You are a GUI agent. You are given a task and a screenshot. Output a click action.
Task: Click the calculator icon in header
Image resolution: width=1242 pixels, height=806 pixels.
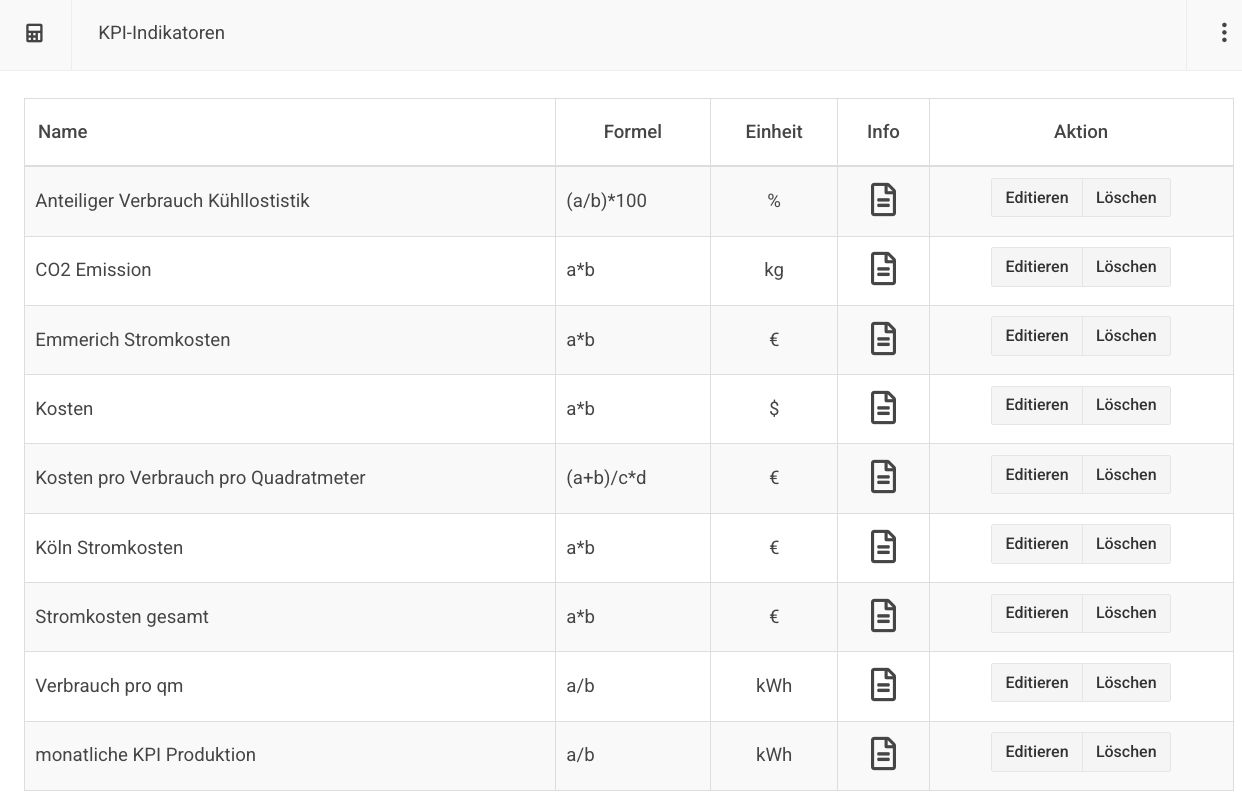(35, 33)
